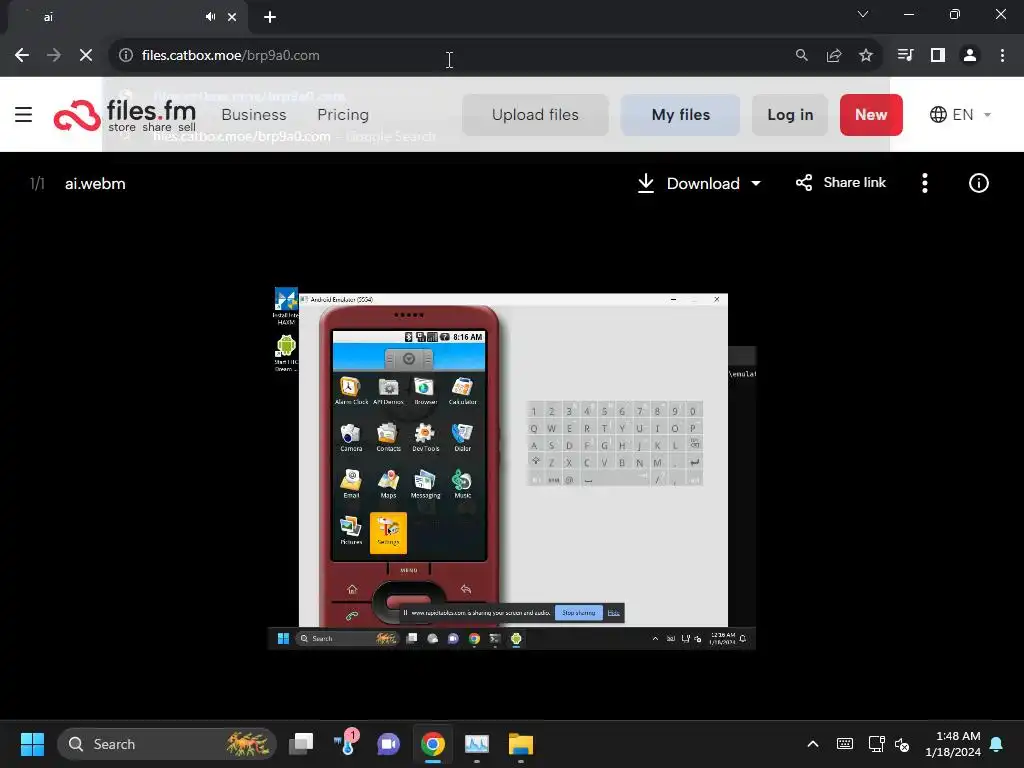The width and height of the screenshot is (1024, 768).
Task: Open the Chrome tab search chevron
Action: [863, 14]
